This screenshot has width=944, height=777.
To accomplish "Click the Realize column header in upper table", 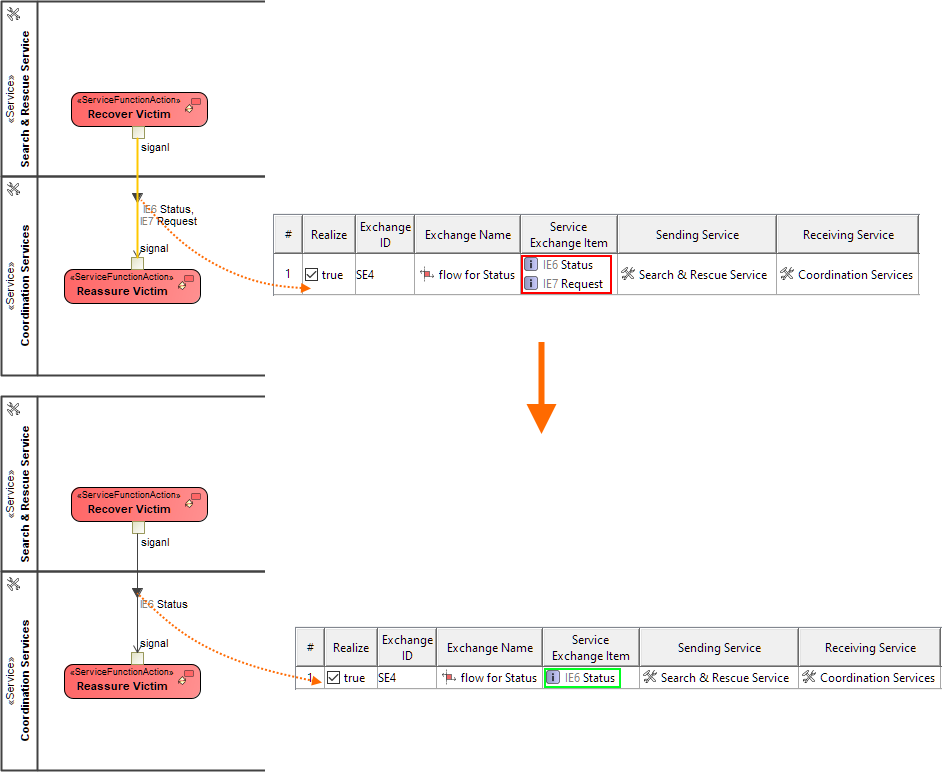I will [x=329, y=235].
